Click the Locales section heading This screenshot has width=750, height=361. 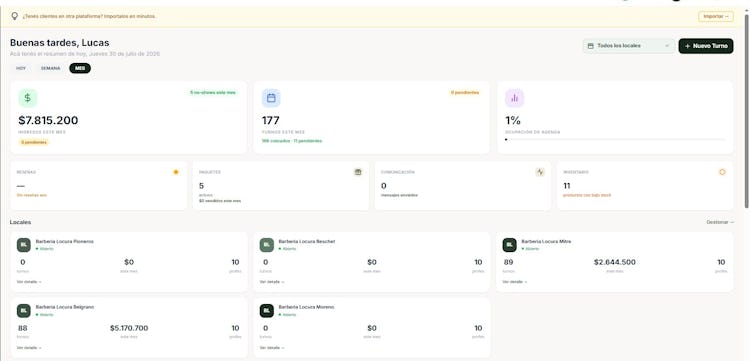click(20, 222)
